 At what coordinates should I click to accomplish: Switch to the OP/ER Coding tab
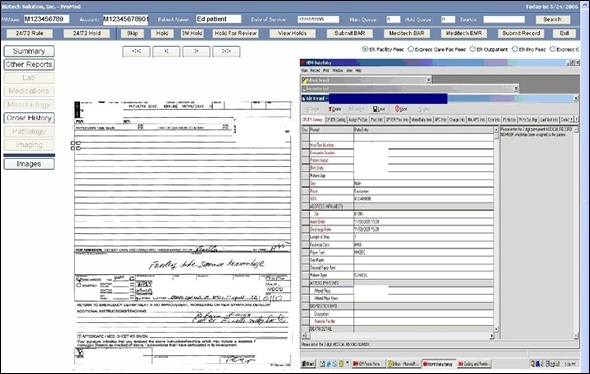point(335,120)
